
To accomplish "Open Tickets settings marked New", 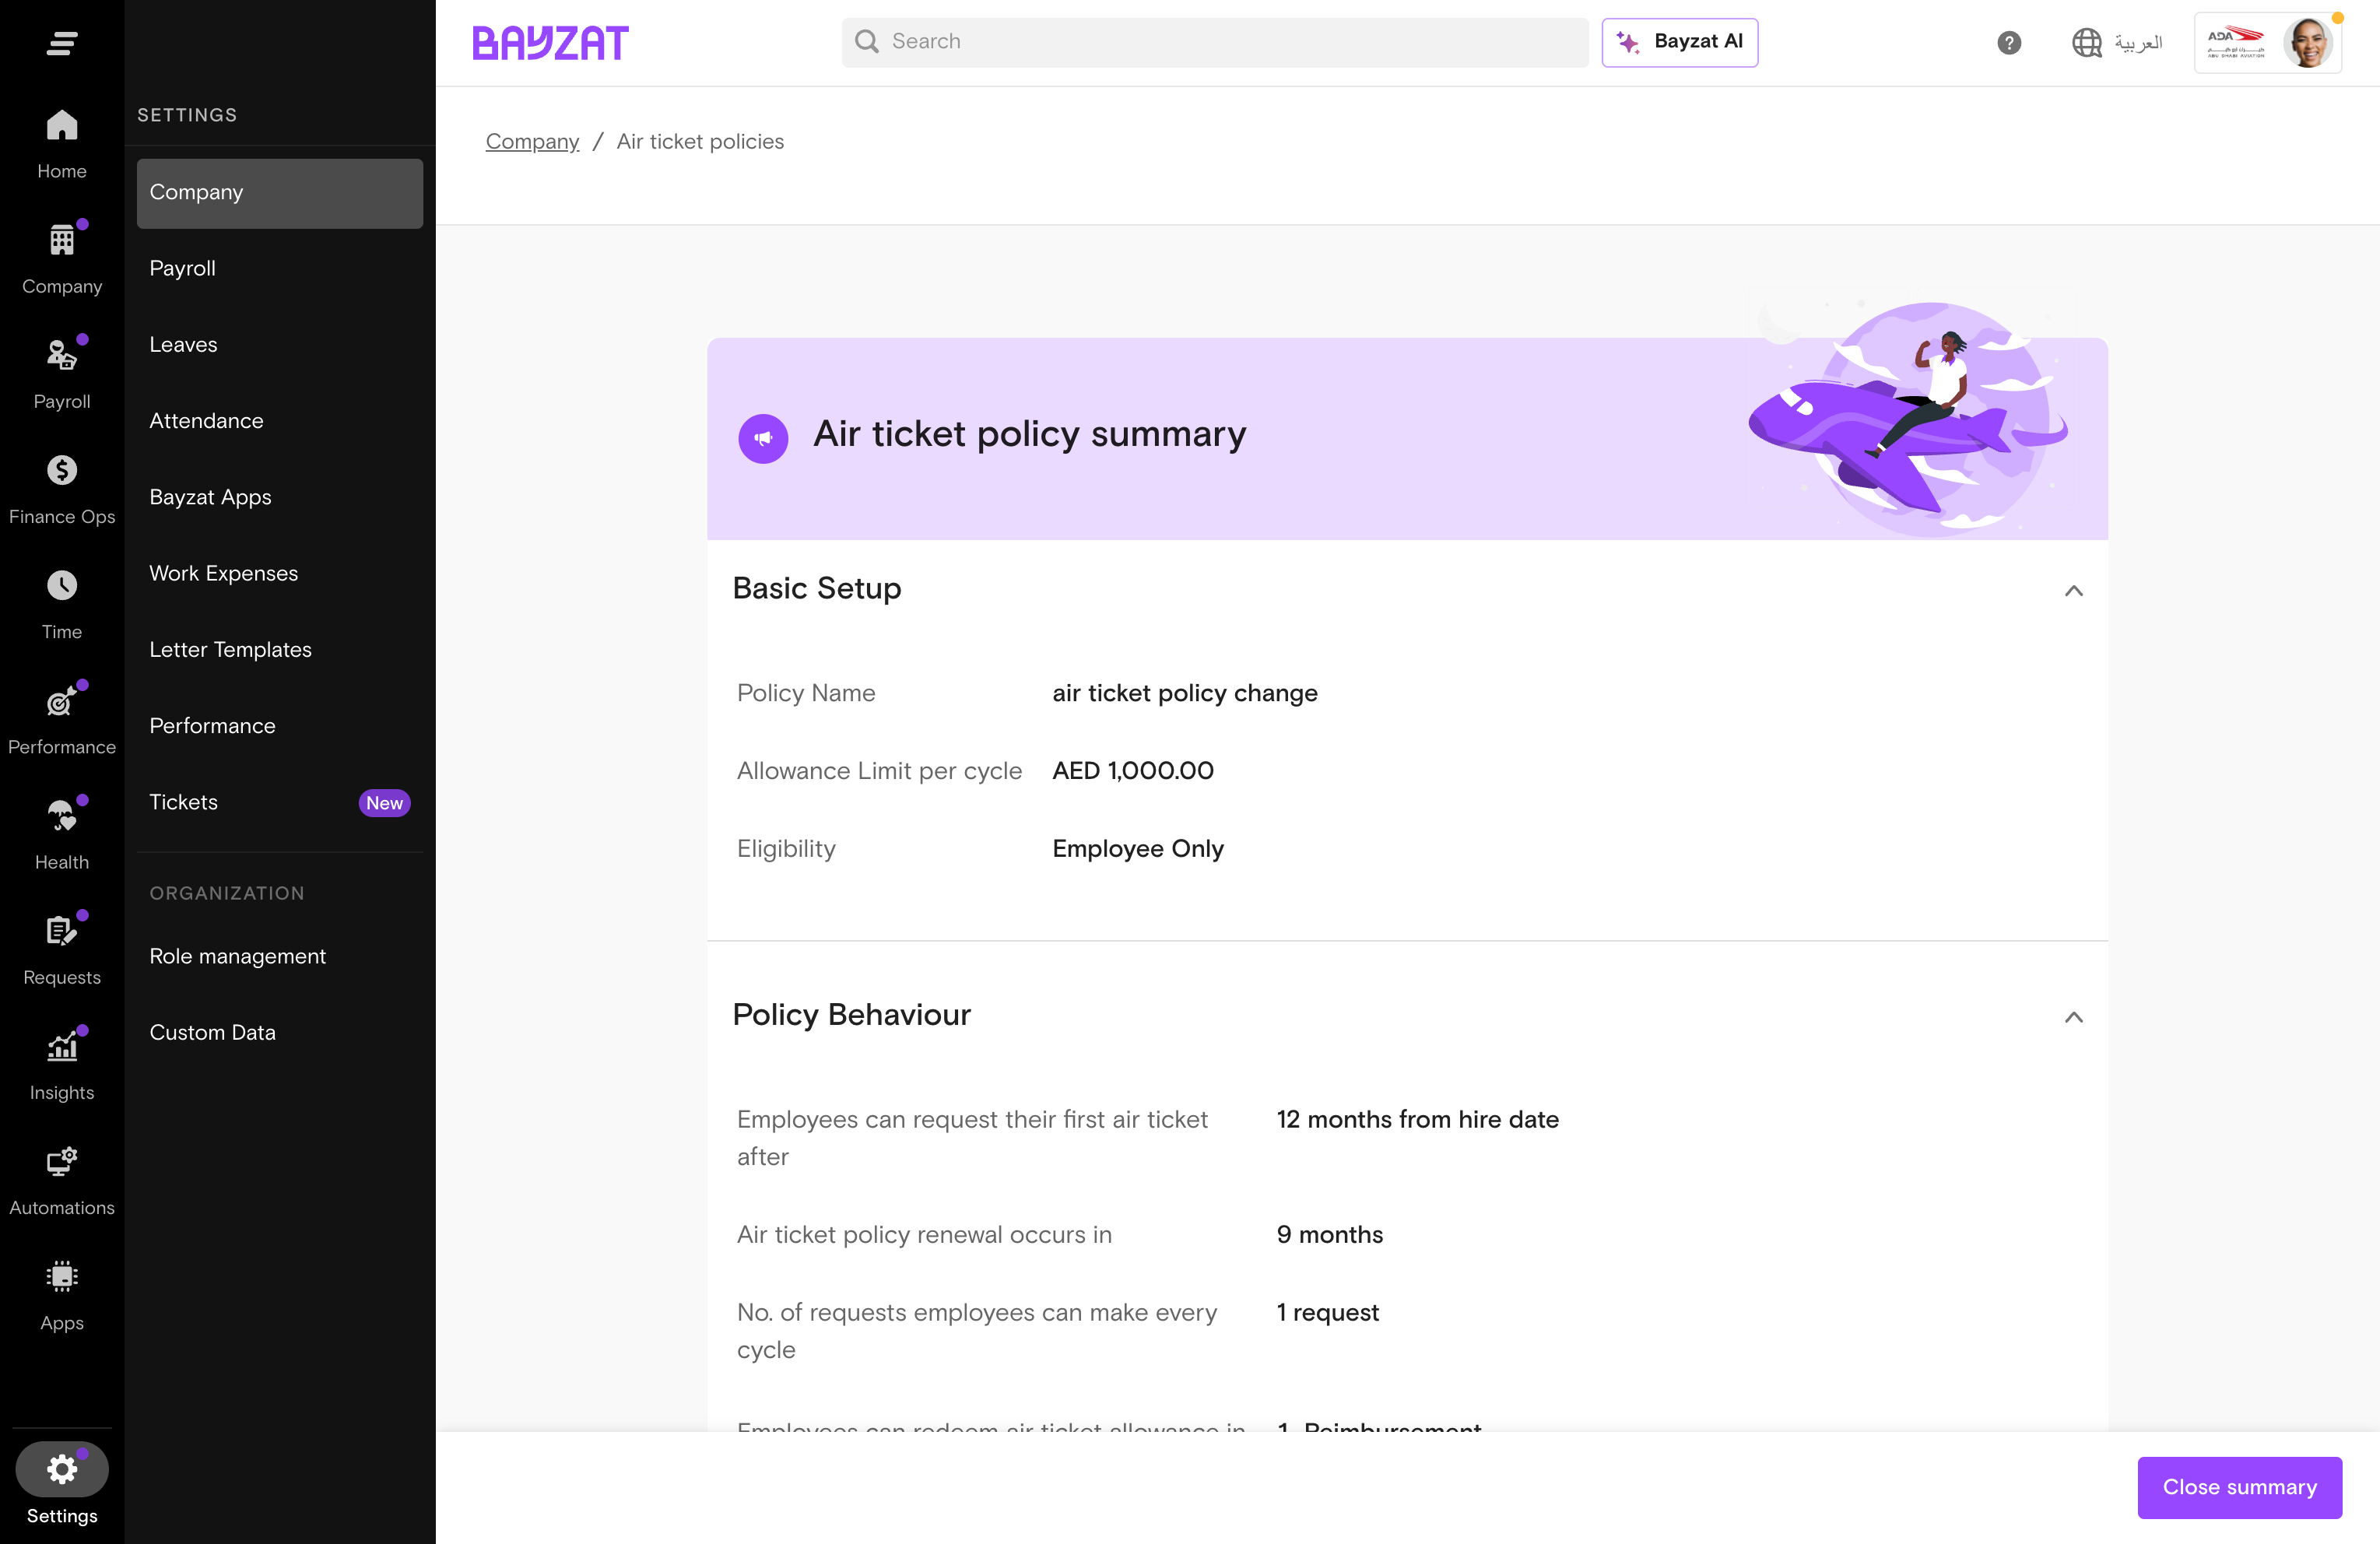I will point(280,802).
